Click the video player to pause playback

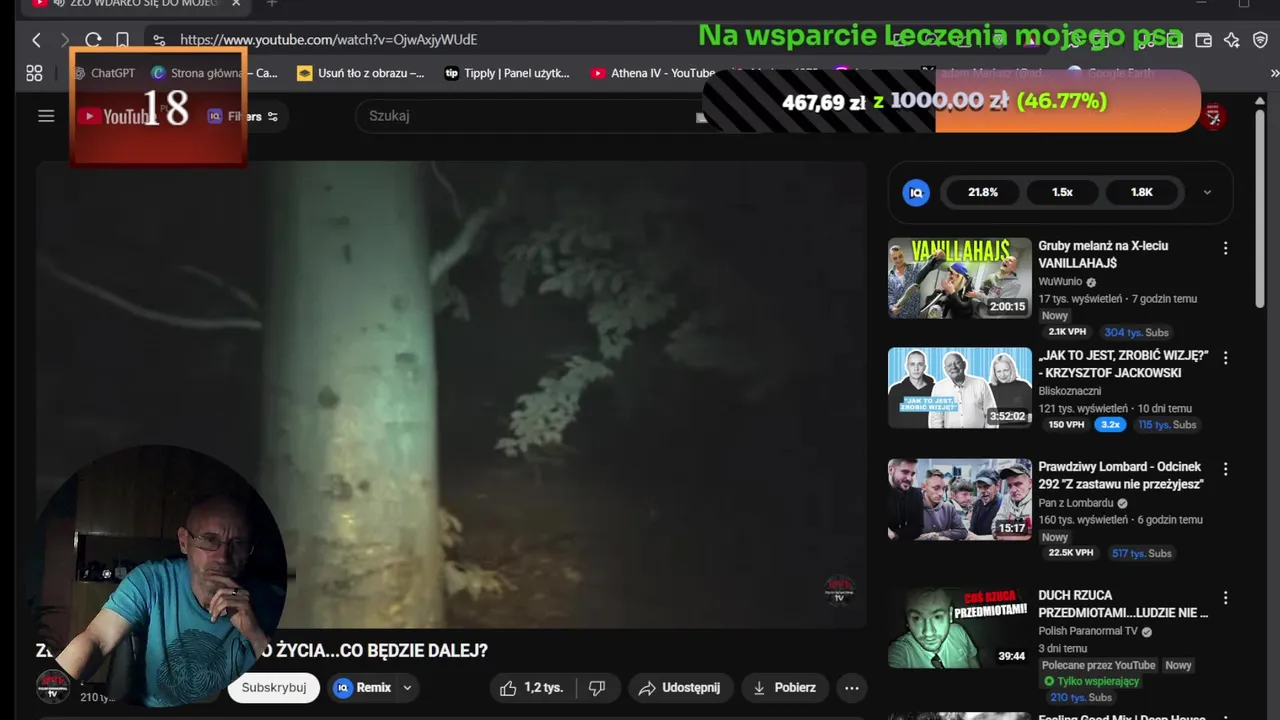[451, 395]
